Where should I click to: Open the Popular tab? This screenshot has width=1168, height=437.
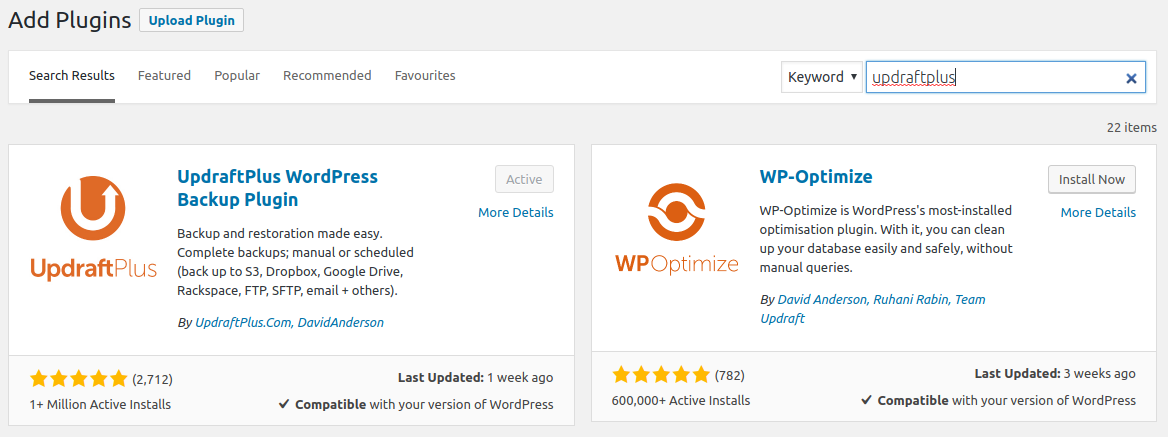(x=237, y=75)
